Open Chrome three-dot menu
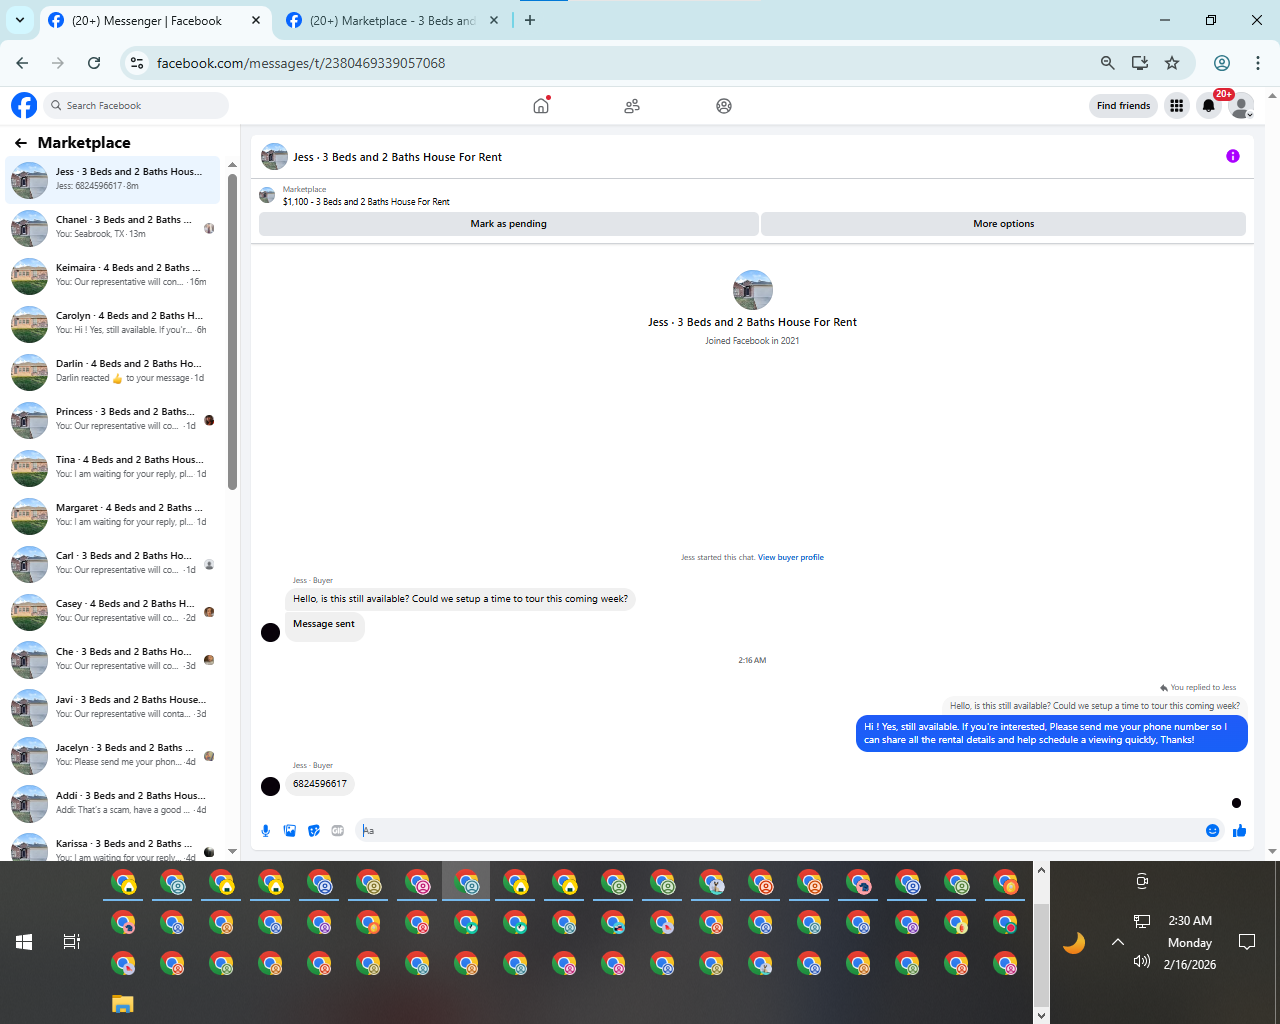The height and width of the screenshot is (1024, 1280). point(1258,63)
